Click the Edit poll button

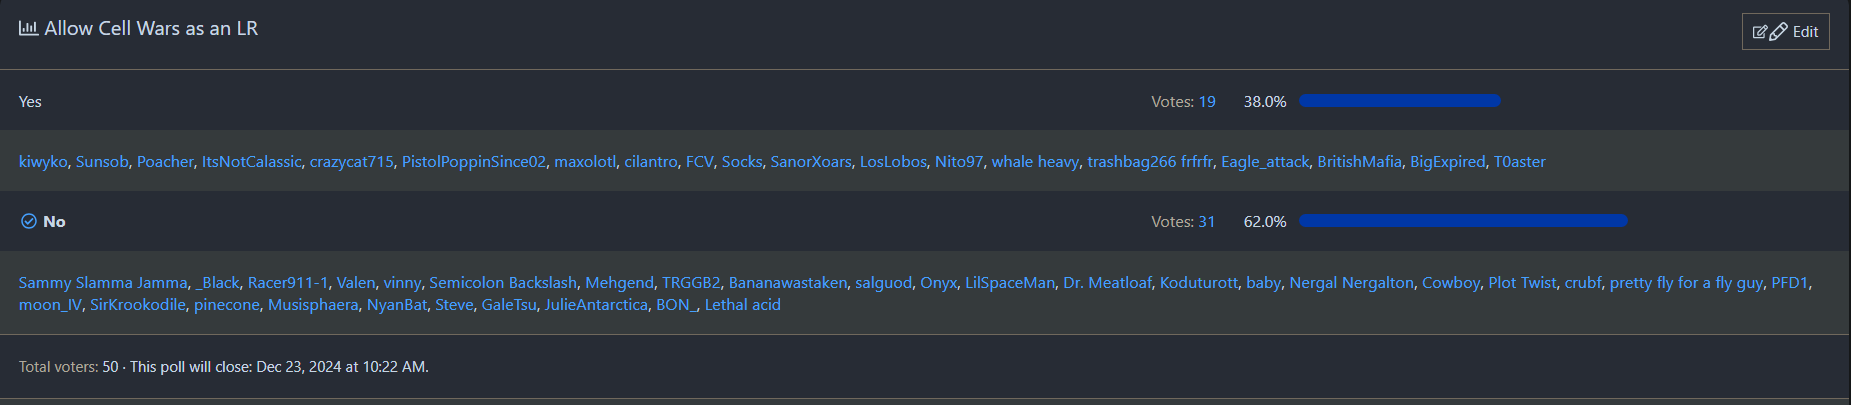(1785, 32)
